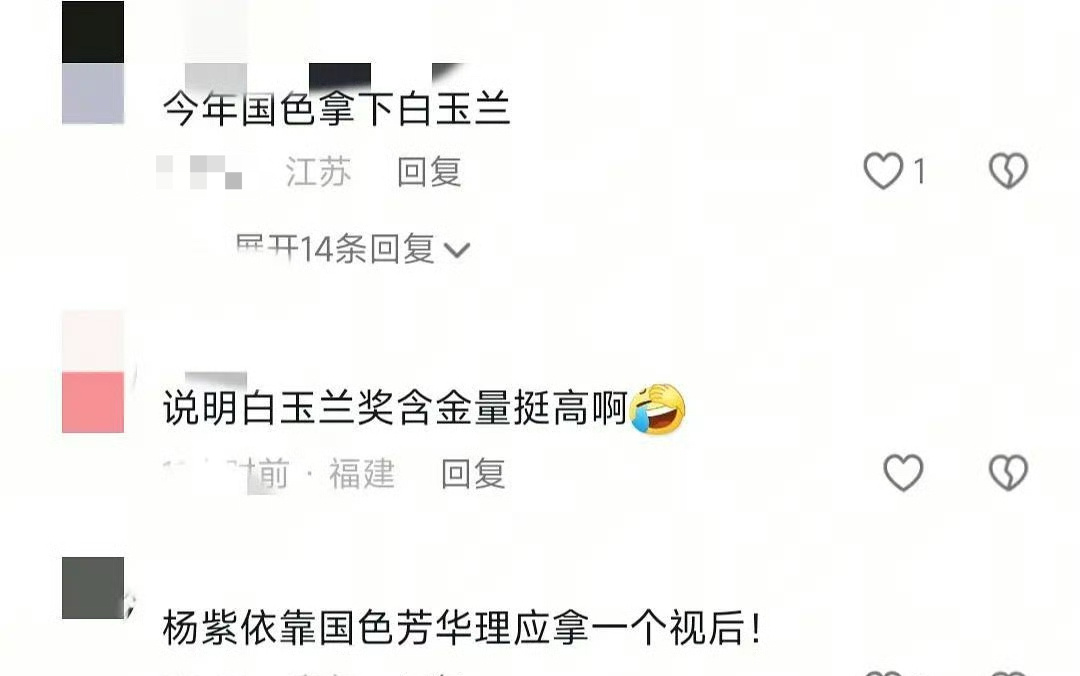Click the 江苏 location label
This screenshot has width=1080, height=676.
click(318, 172)
